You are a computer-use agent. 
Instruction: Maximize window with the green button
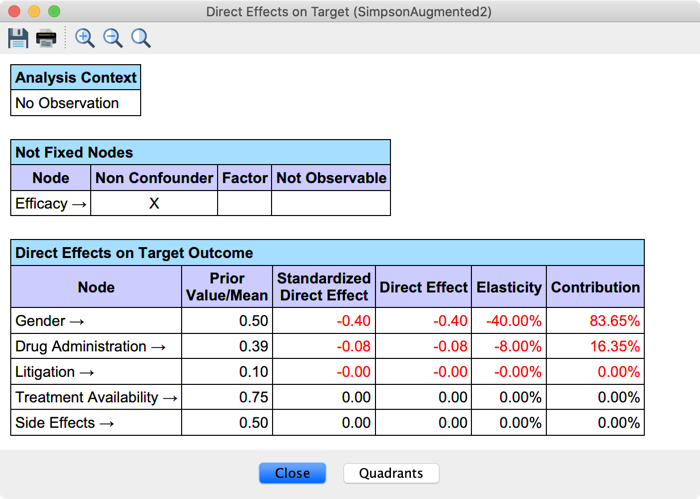54,12
